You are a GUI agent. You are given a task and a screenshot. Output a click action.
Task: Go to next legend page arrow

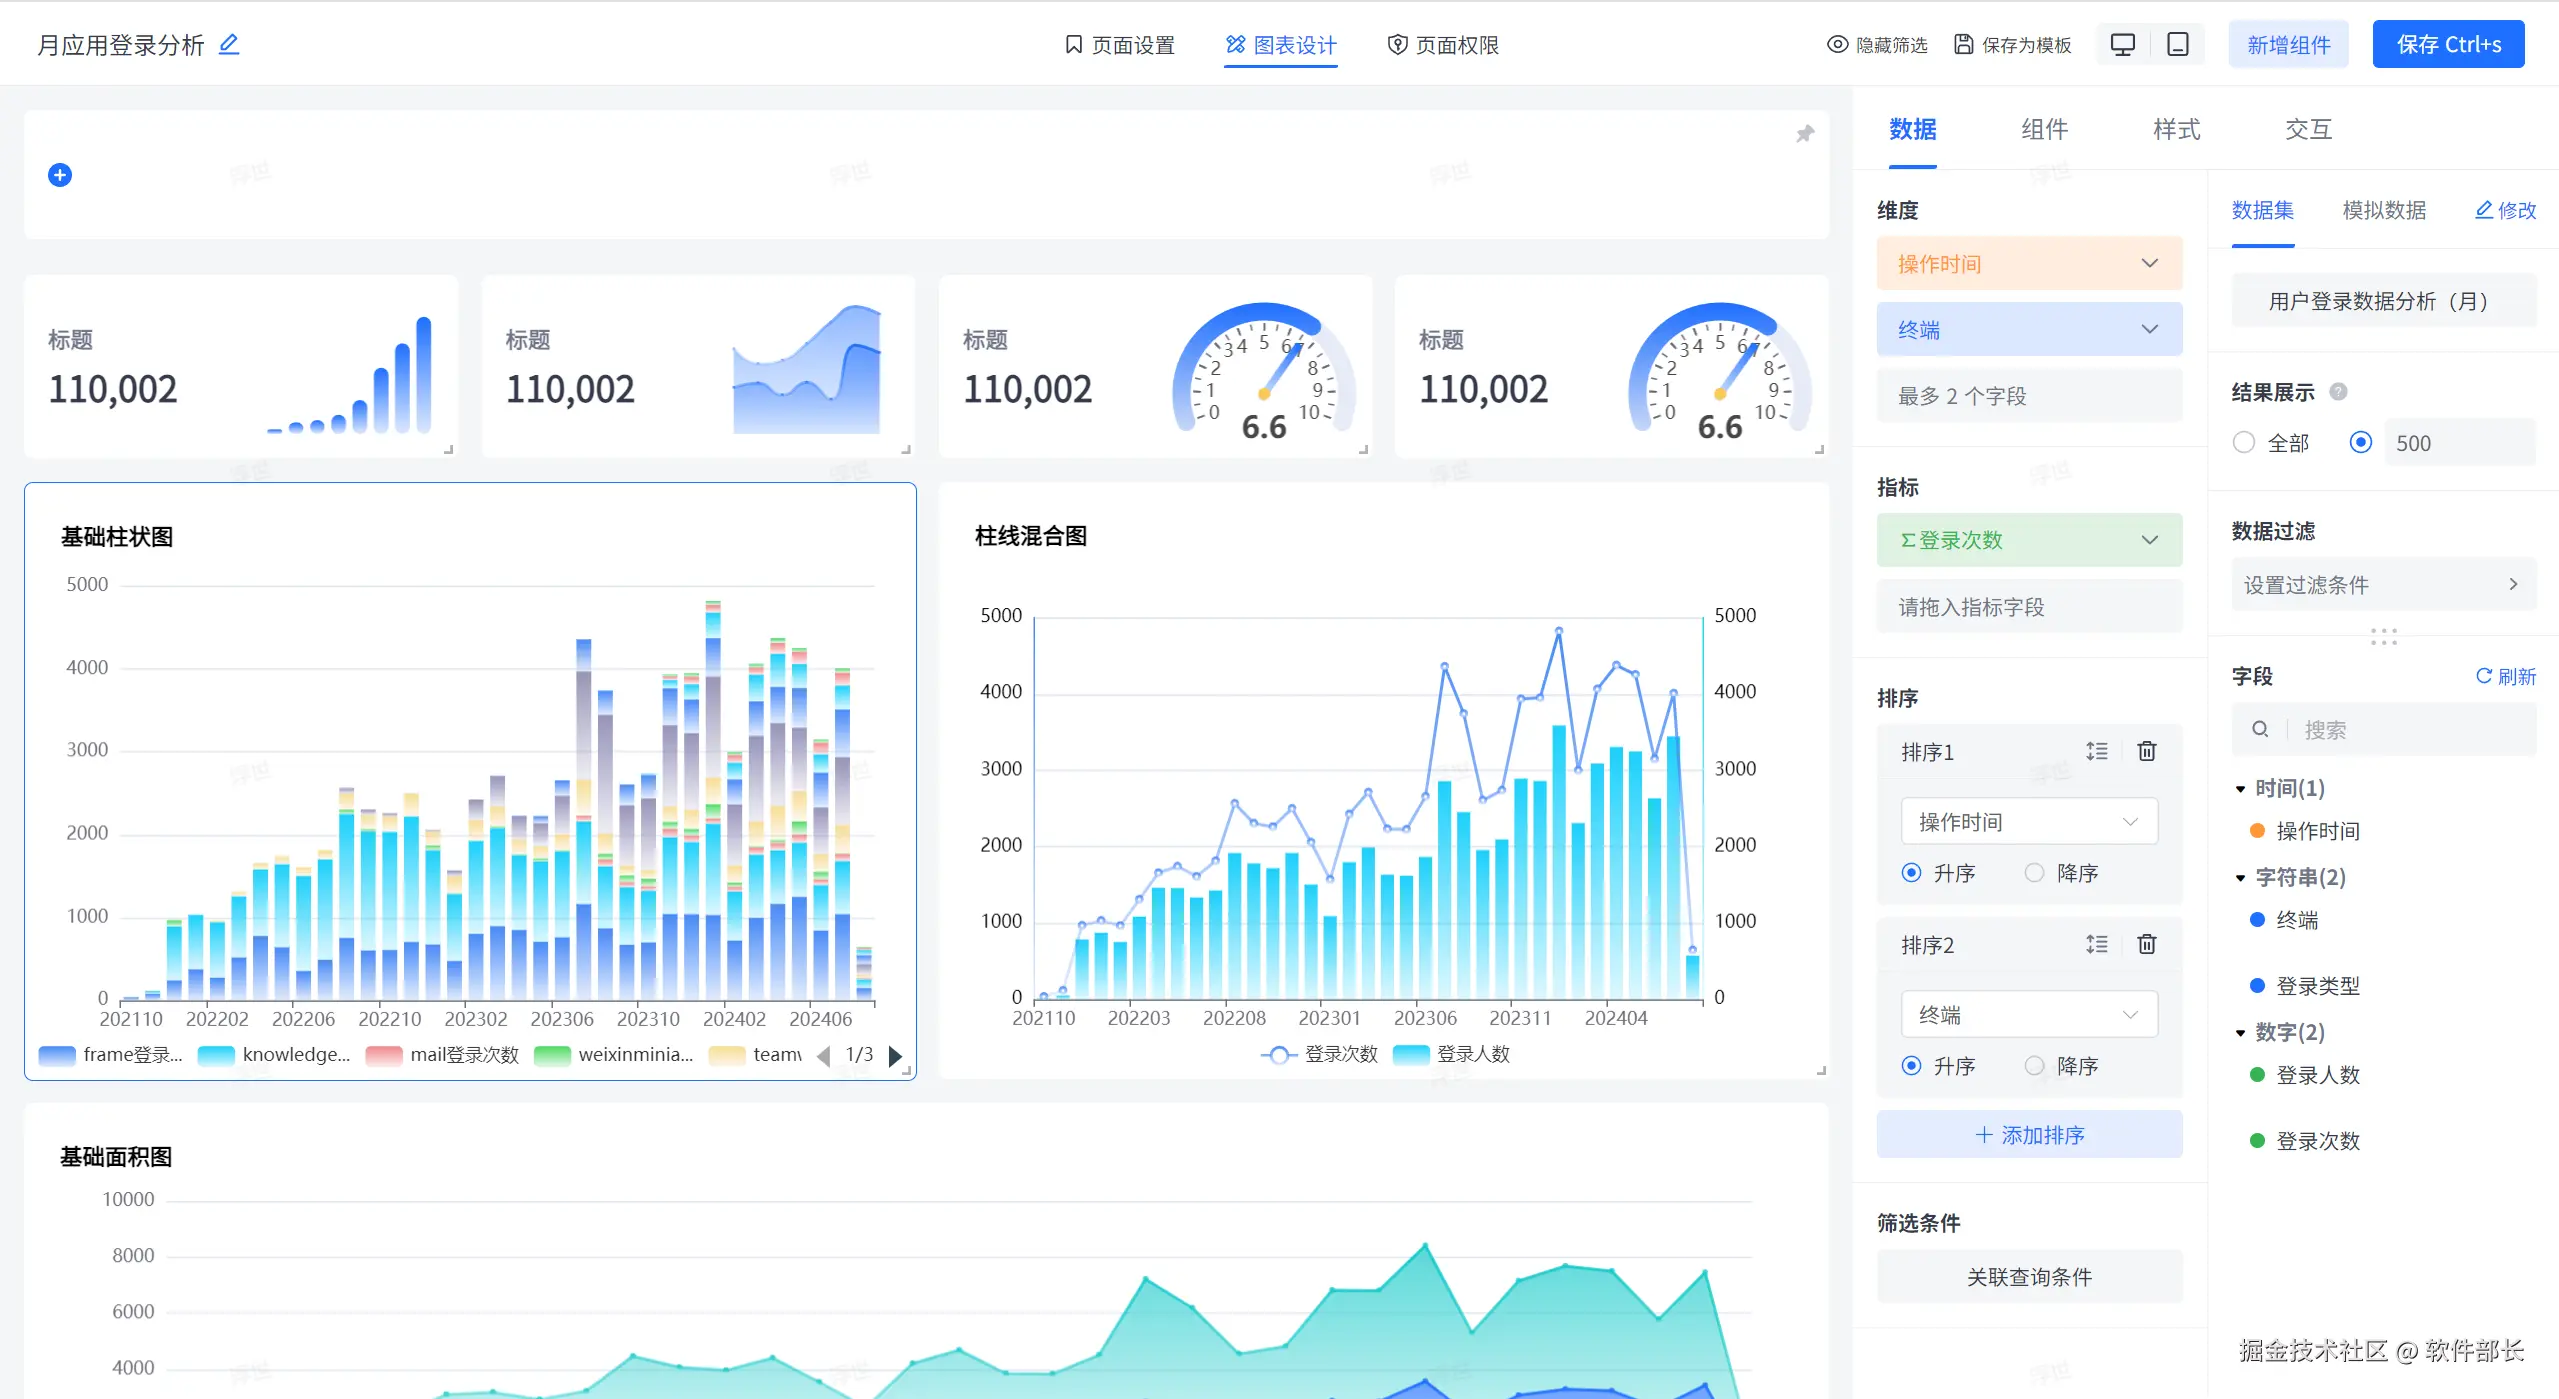(895, 1055)
